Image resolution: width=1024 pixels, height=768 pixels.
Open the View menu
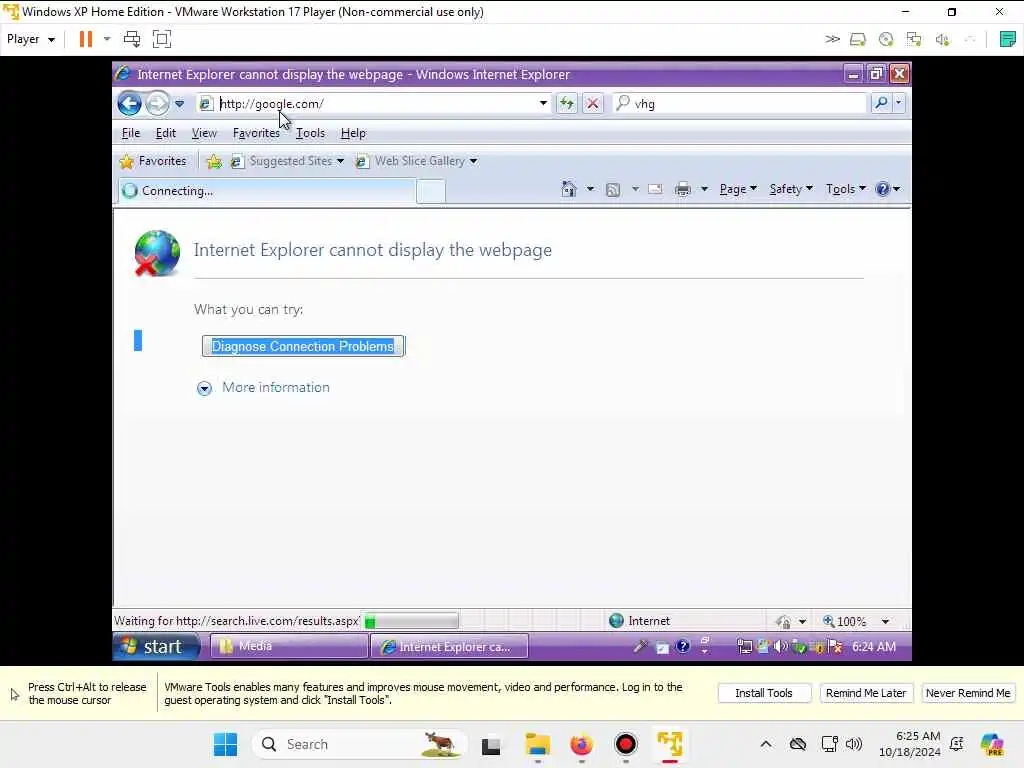pyautogui.click(x=204, y=133)
